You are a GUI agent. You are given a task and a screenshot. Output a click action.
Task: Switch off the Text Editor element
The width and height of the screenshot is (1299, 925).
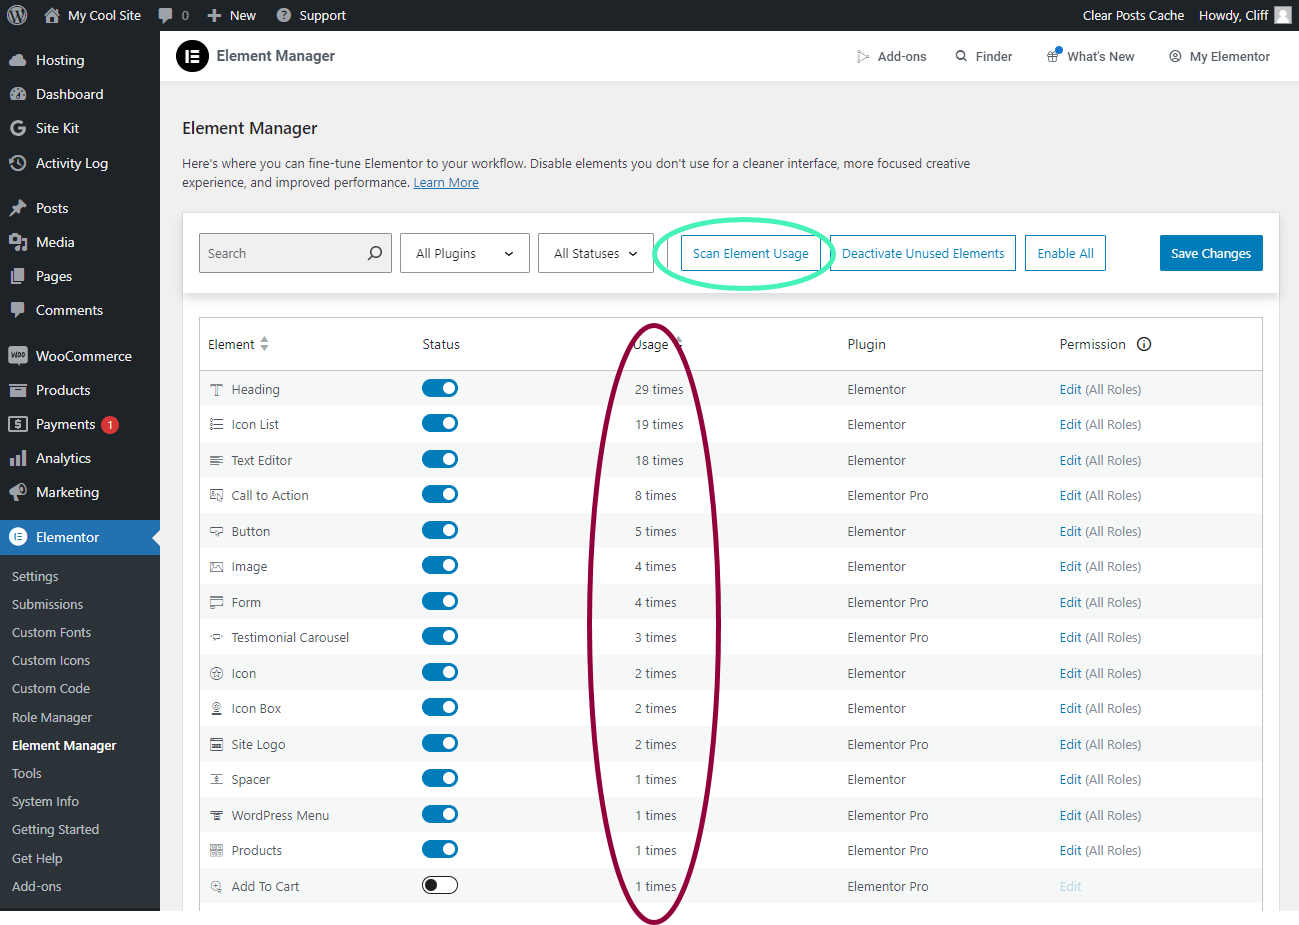pyautogui.click(x=440, y=459)
